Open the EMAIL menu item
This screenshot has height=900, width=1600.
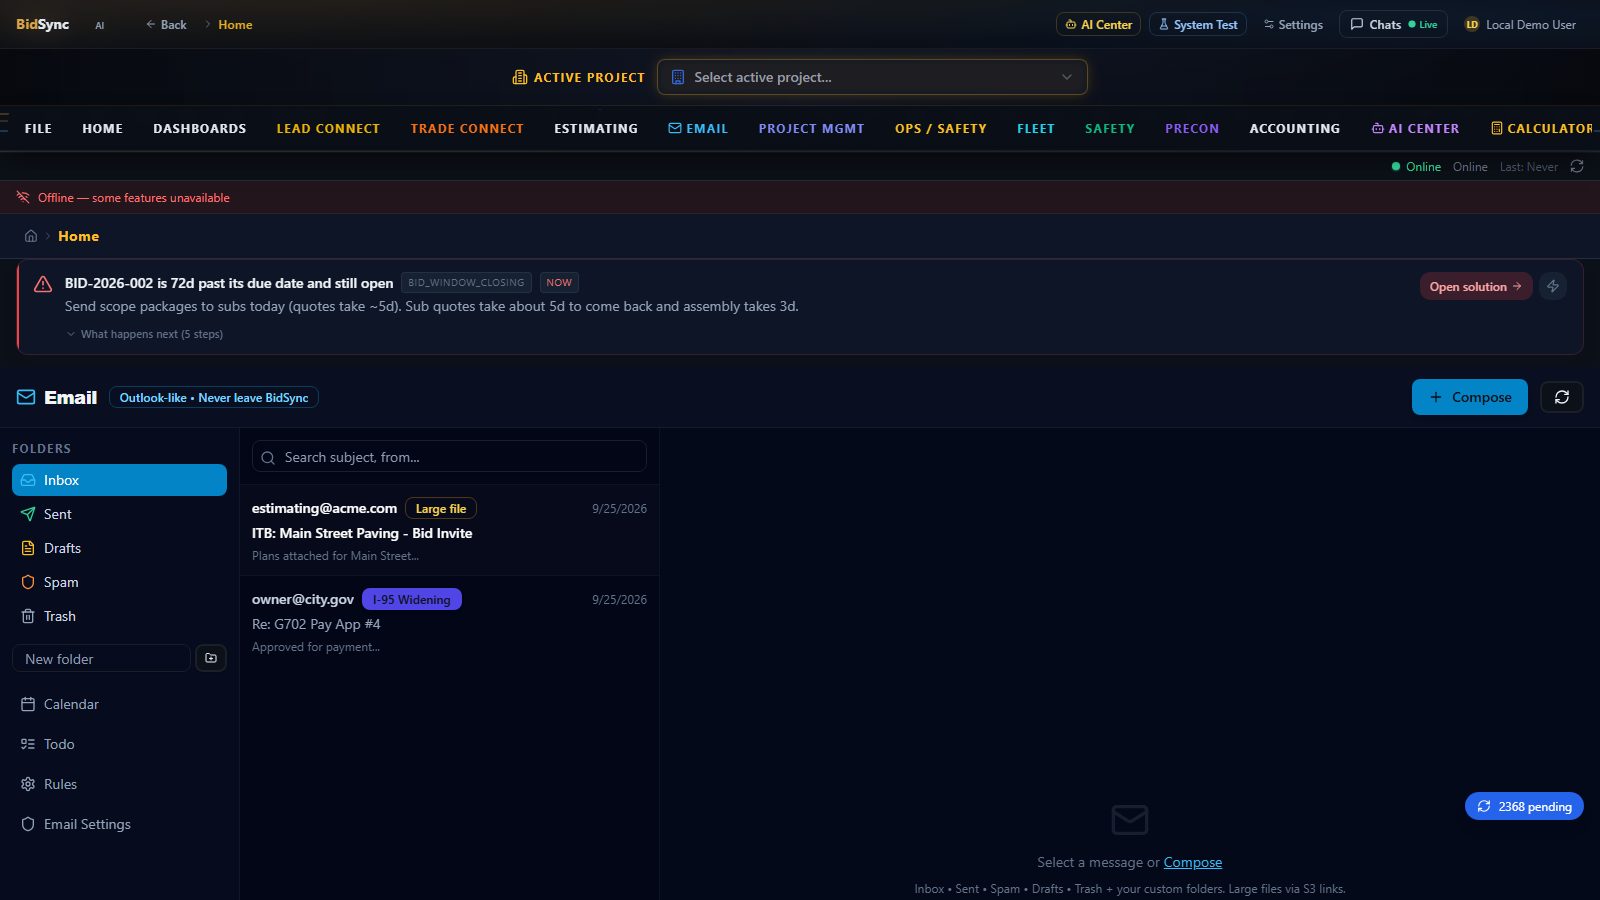point(698,128)
